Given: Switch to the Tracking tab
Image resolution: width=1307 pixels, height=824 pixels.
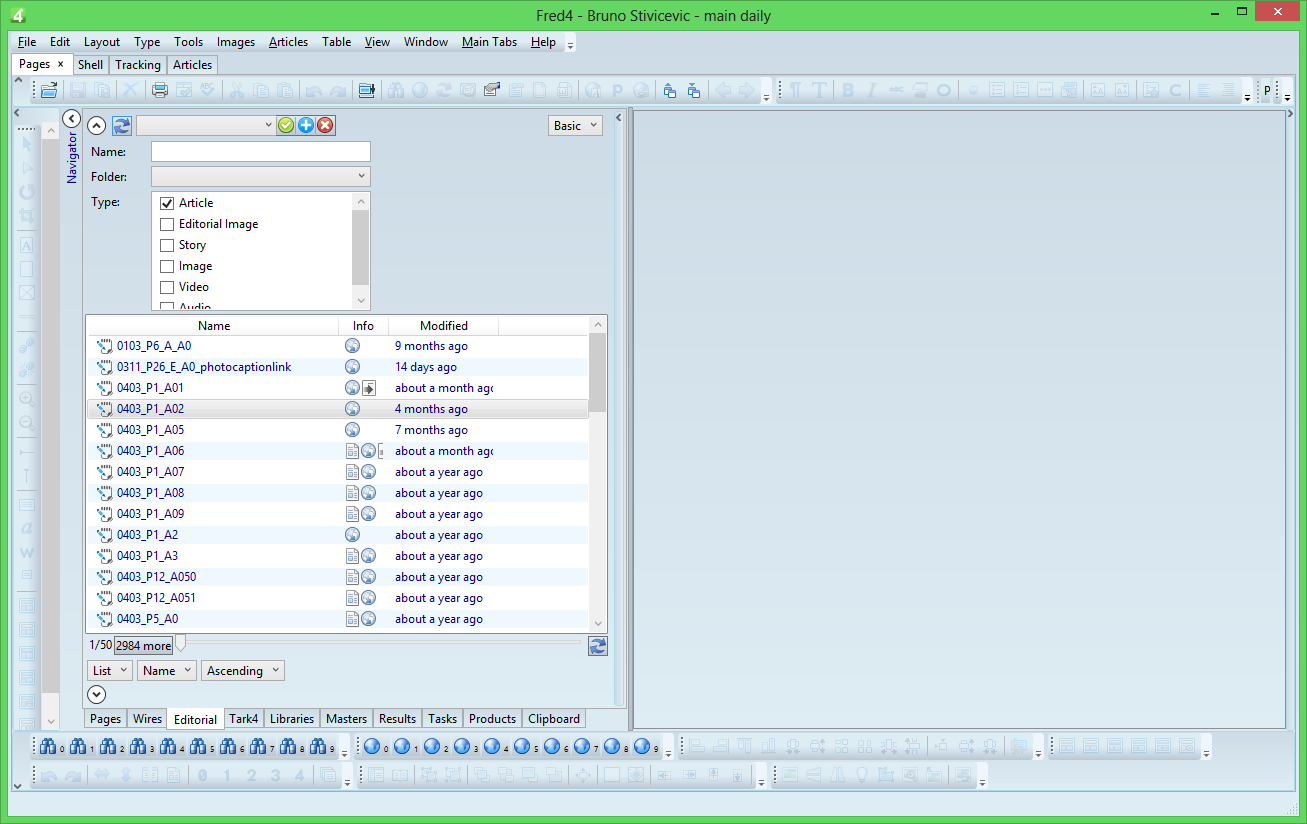Looking at the screenshot, I should [x=137, y=65].
